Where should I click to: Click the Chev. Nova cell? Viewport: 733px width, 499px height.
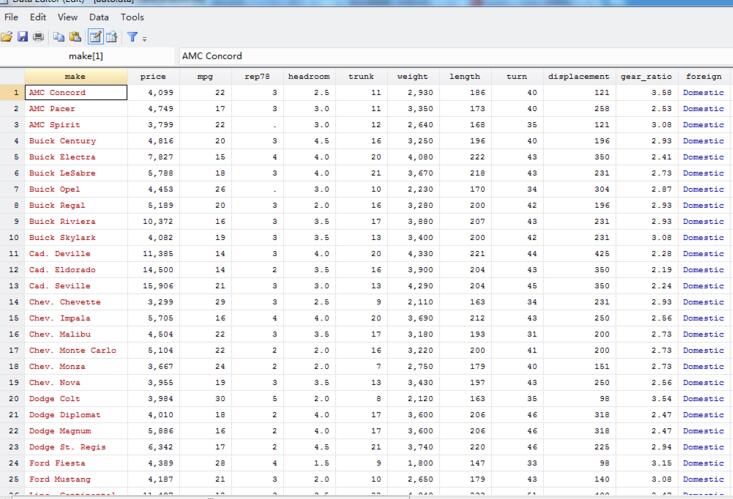[76, 383]
